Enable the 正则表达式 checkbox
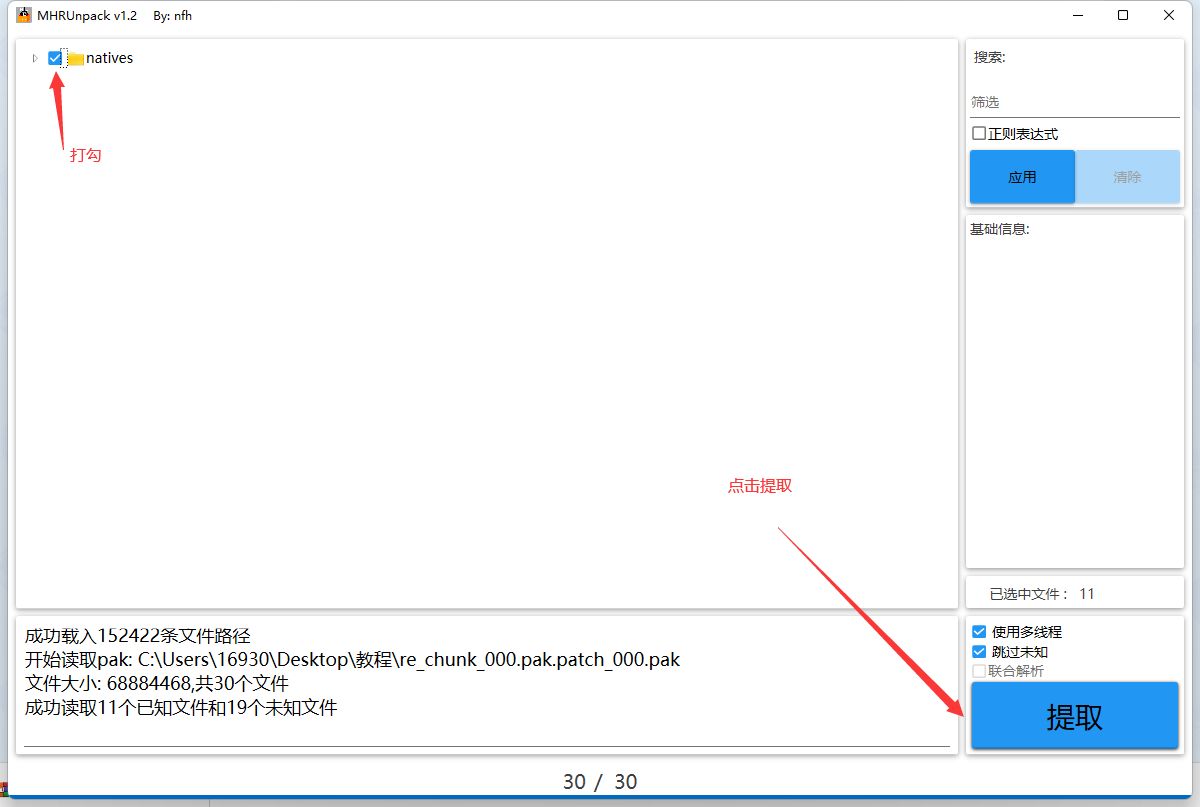The height and width of the screenshot is (807, 1200). (x=979, y=134)
